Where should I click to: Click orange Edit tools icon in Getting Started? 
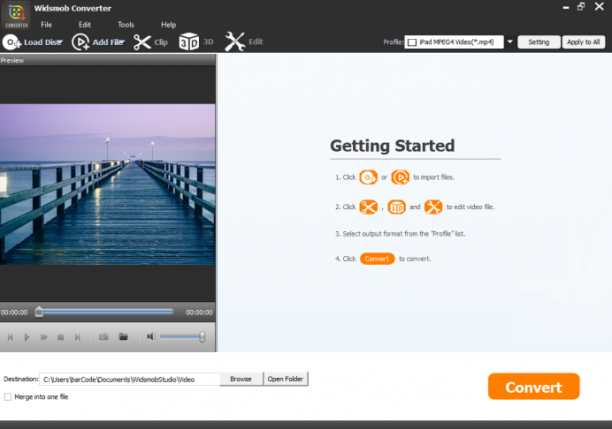433,207
